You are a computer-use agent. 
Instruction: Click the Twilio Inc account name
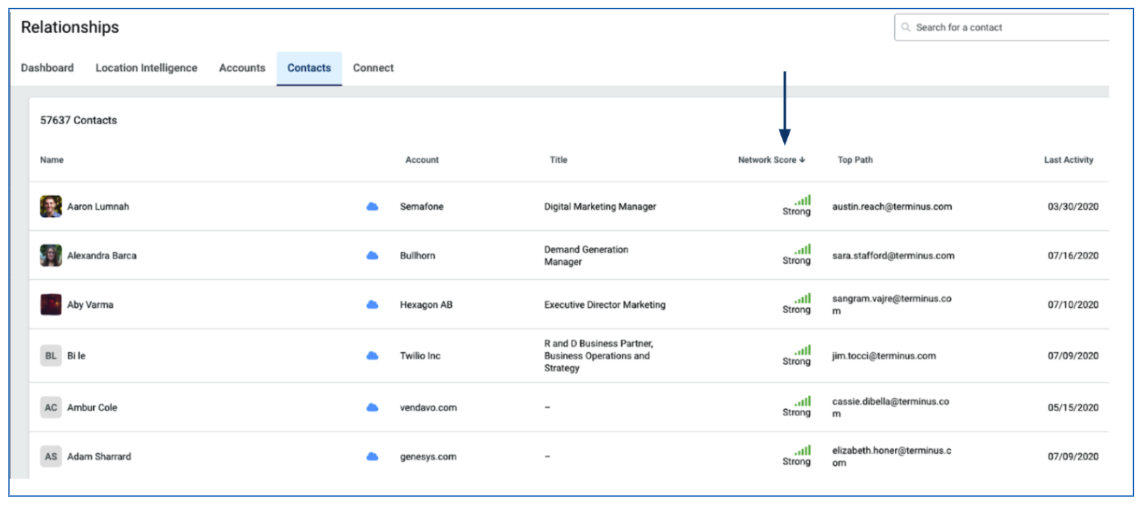coord(421,356)
